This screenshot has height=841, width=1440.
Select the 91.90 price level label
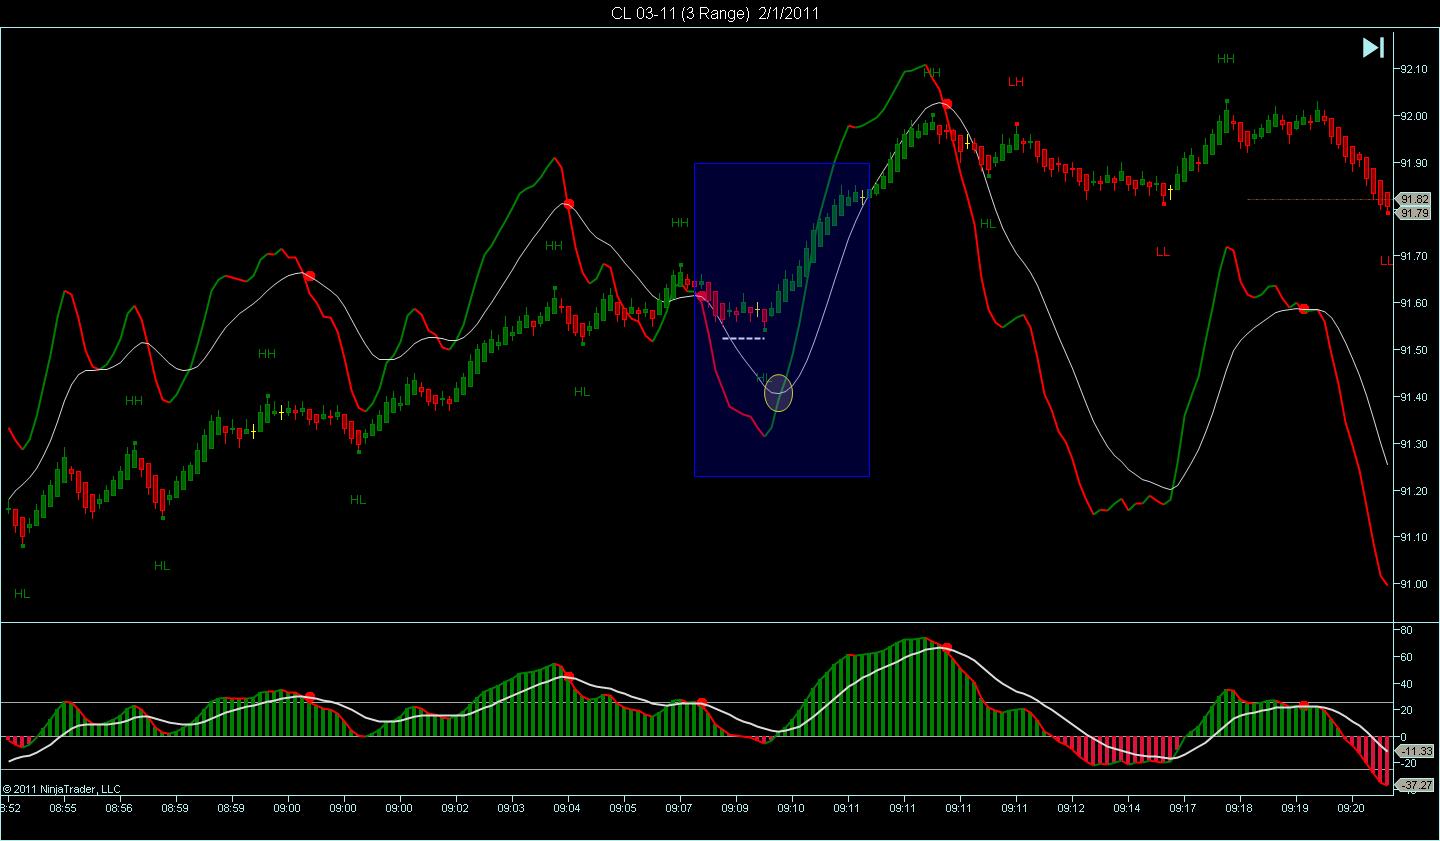pos(1414,163)
